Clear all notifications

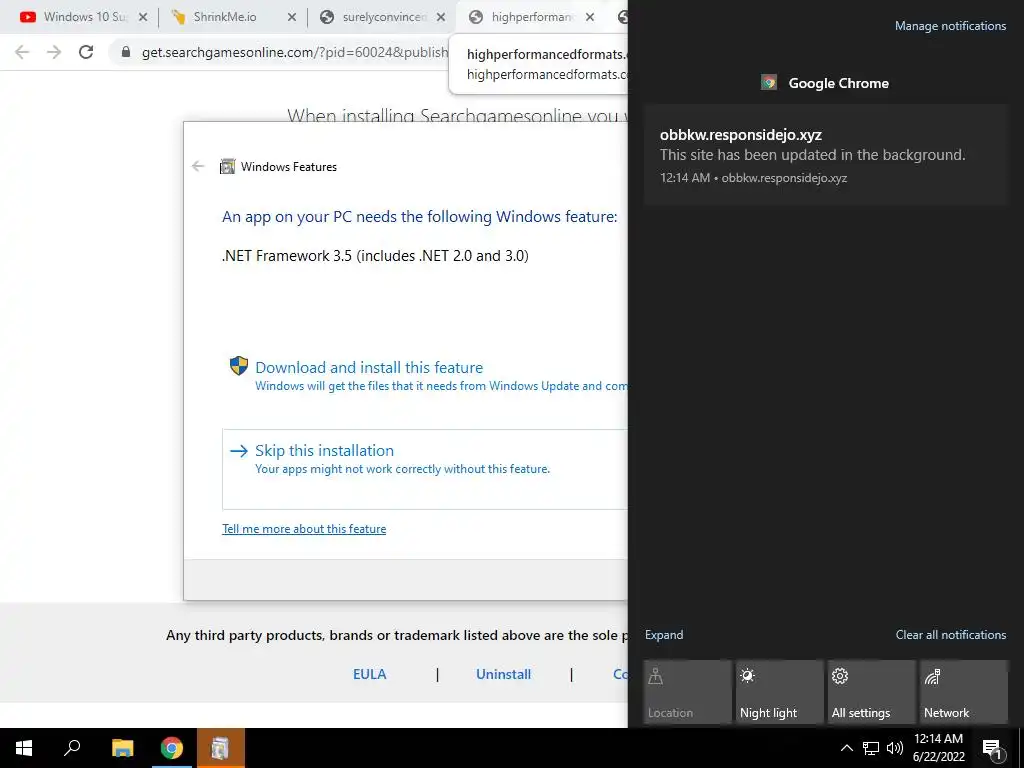(950, 635)
